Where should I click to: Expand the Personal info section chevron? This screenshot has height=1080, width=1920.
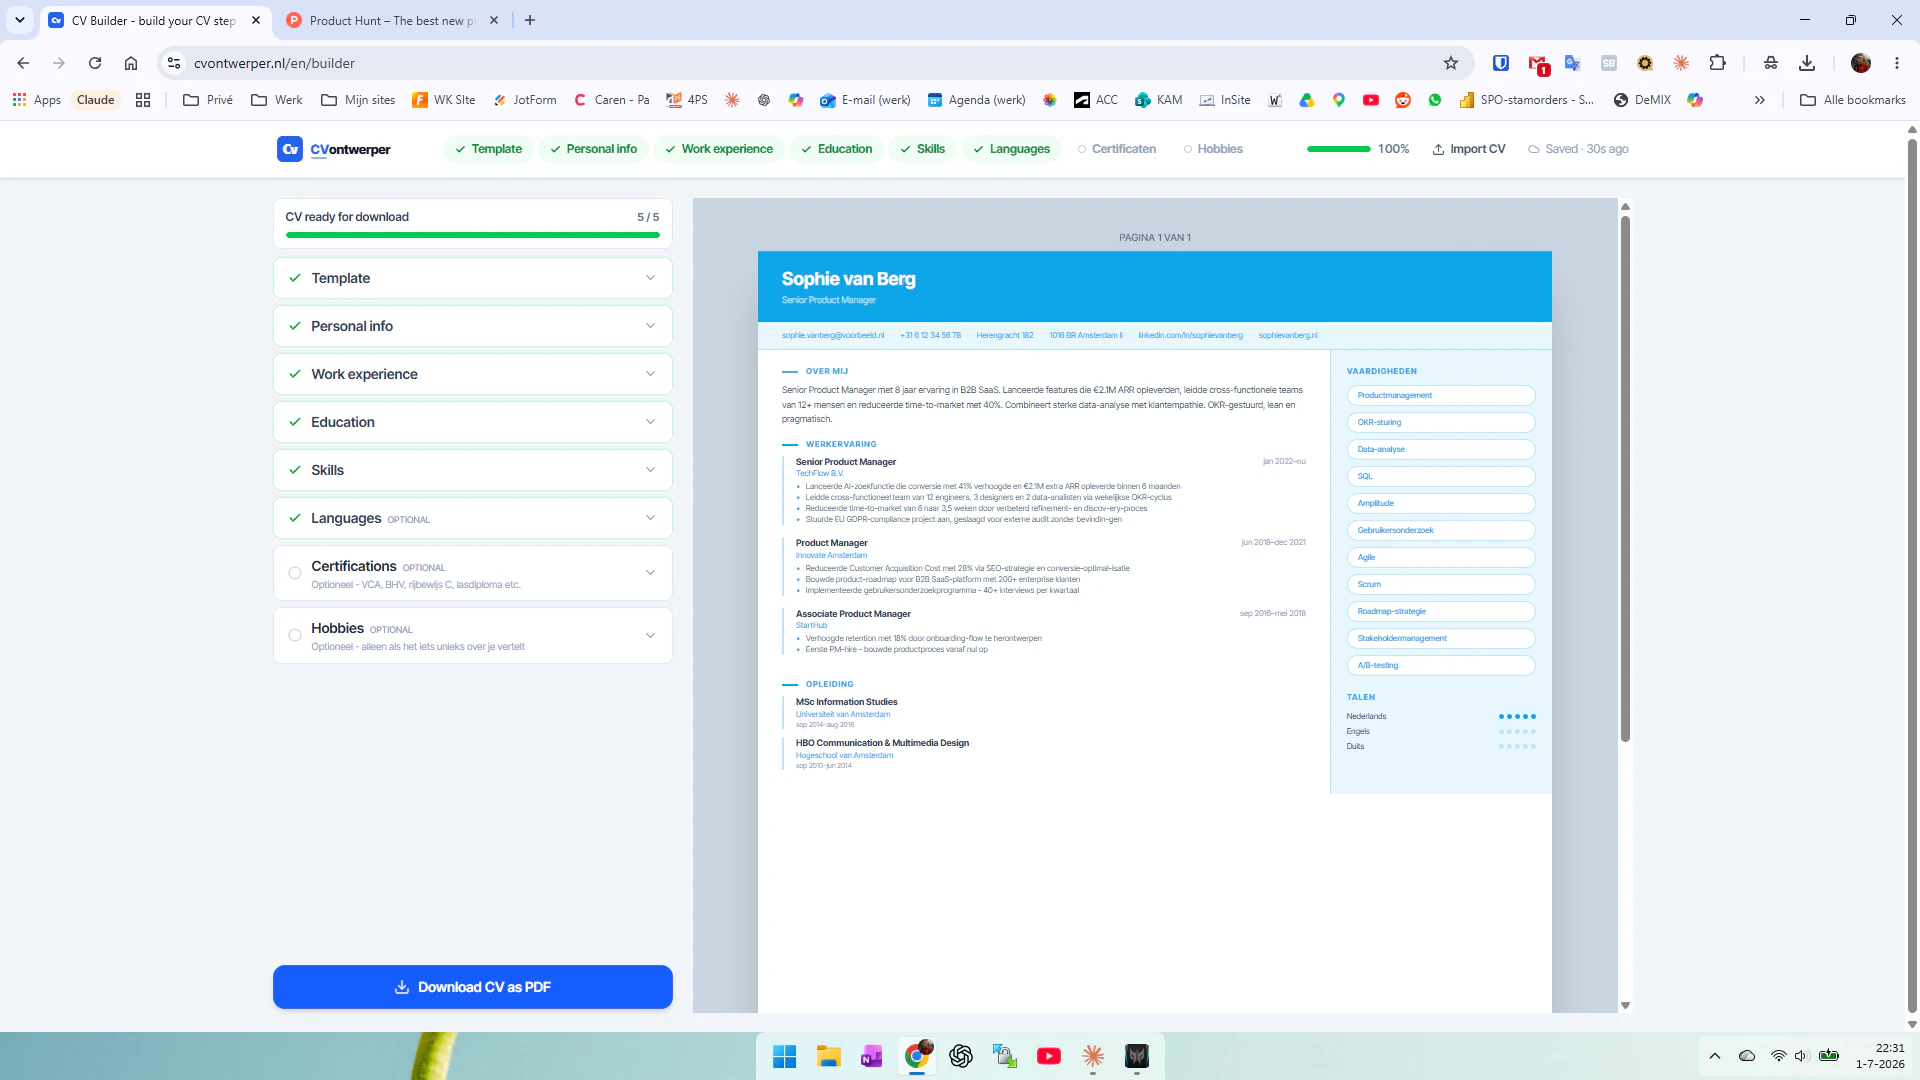(651, 326)
